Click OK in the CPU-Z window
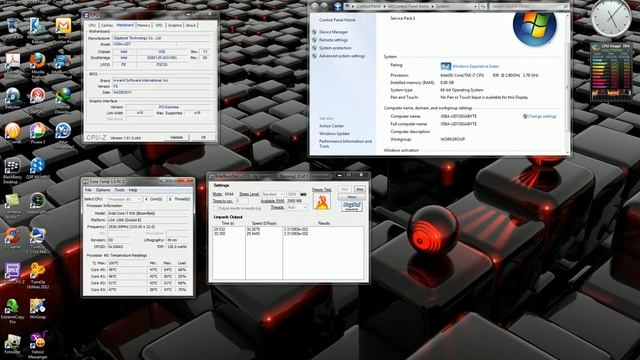 pyautogui.click(x=203, y=138)
